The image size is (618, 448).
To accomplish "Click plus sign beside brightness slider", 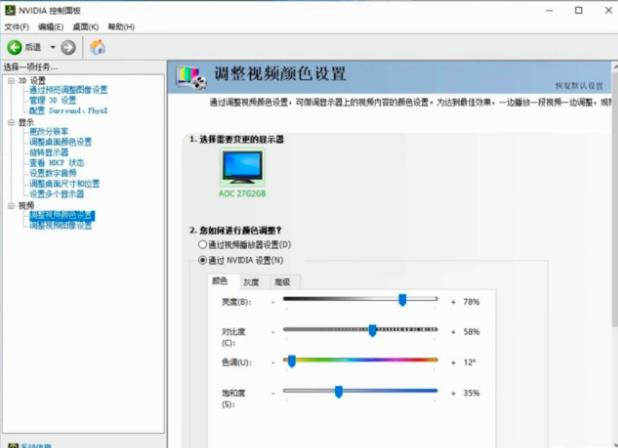I will [x=453, y=302].
